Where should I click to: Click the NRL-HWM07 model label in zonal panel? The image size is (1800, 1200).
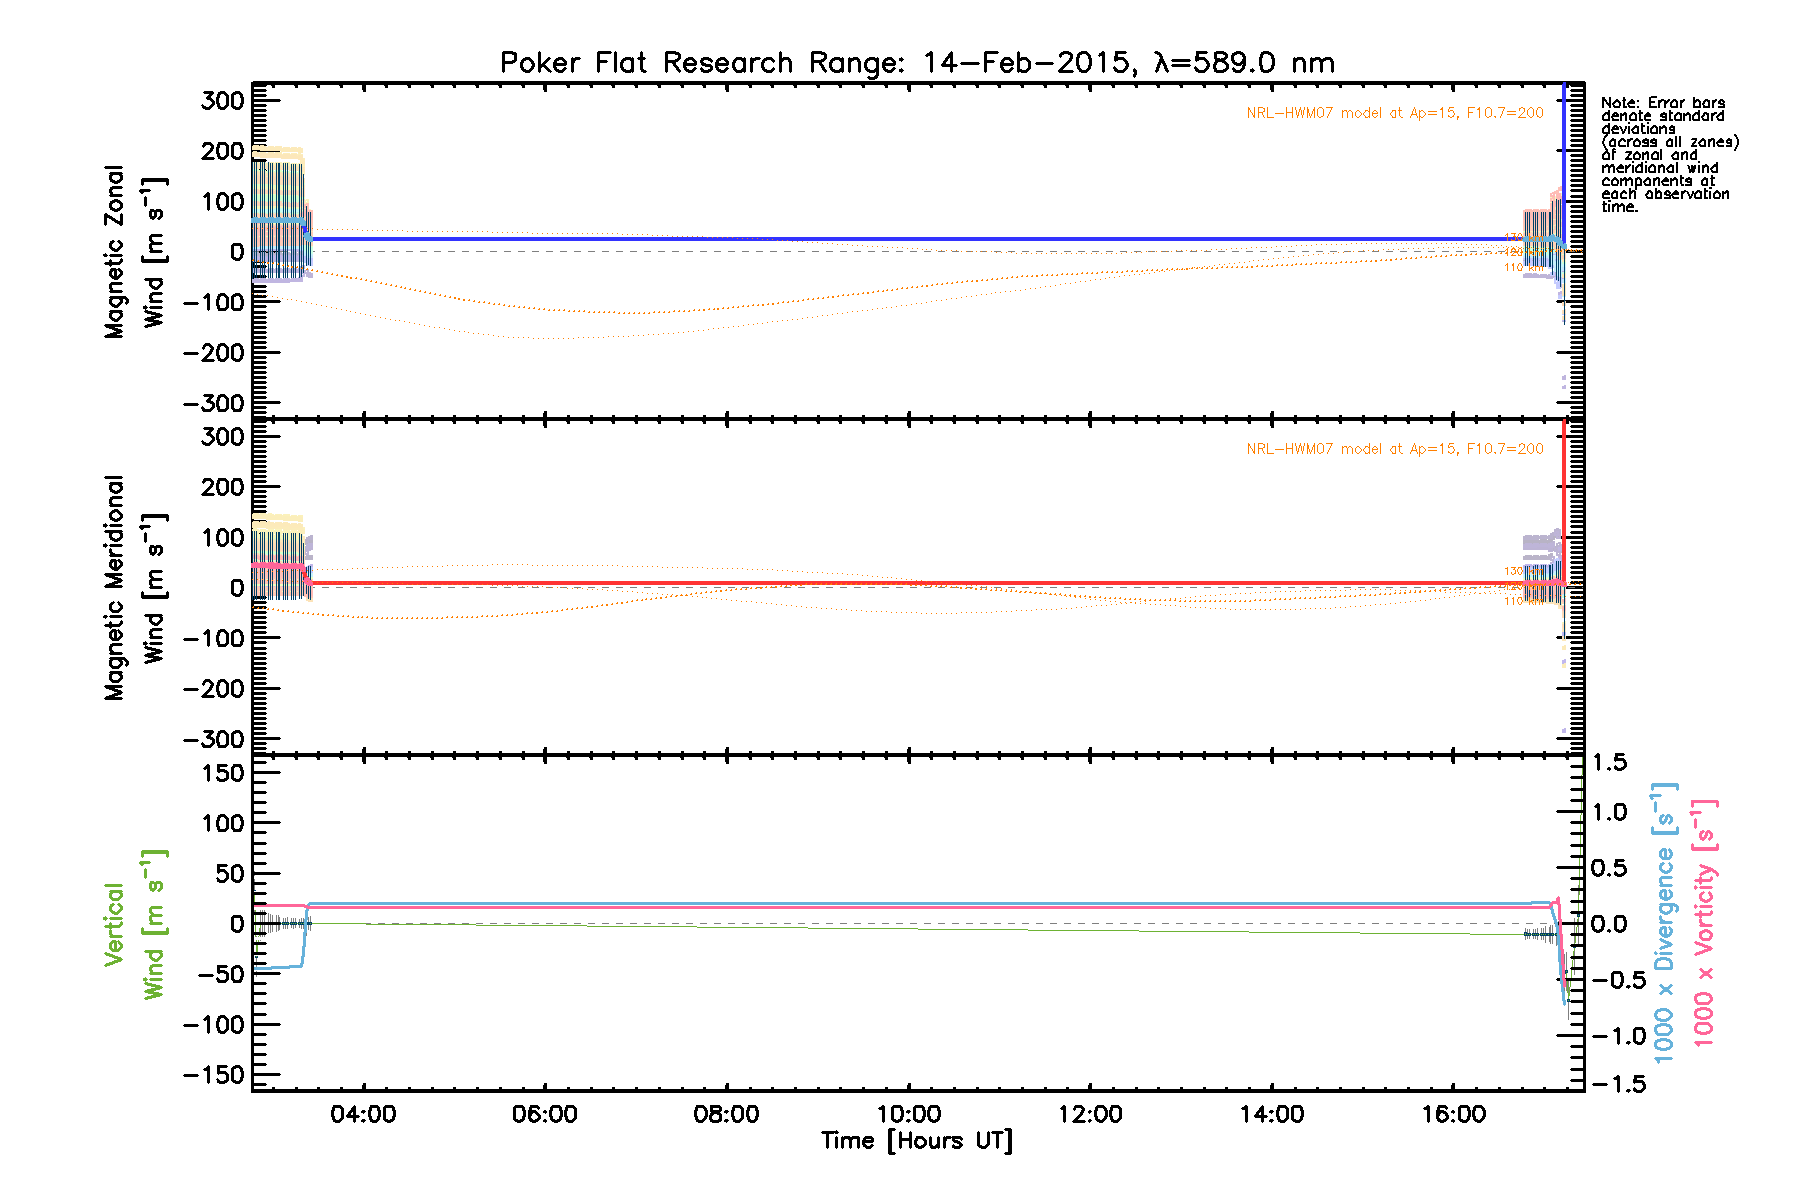1394,113
